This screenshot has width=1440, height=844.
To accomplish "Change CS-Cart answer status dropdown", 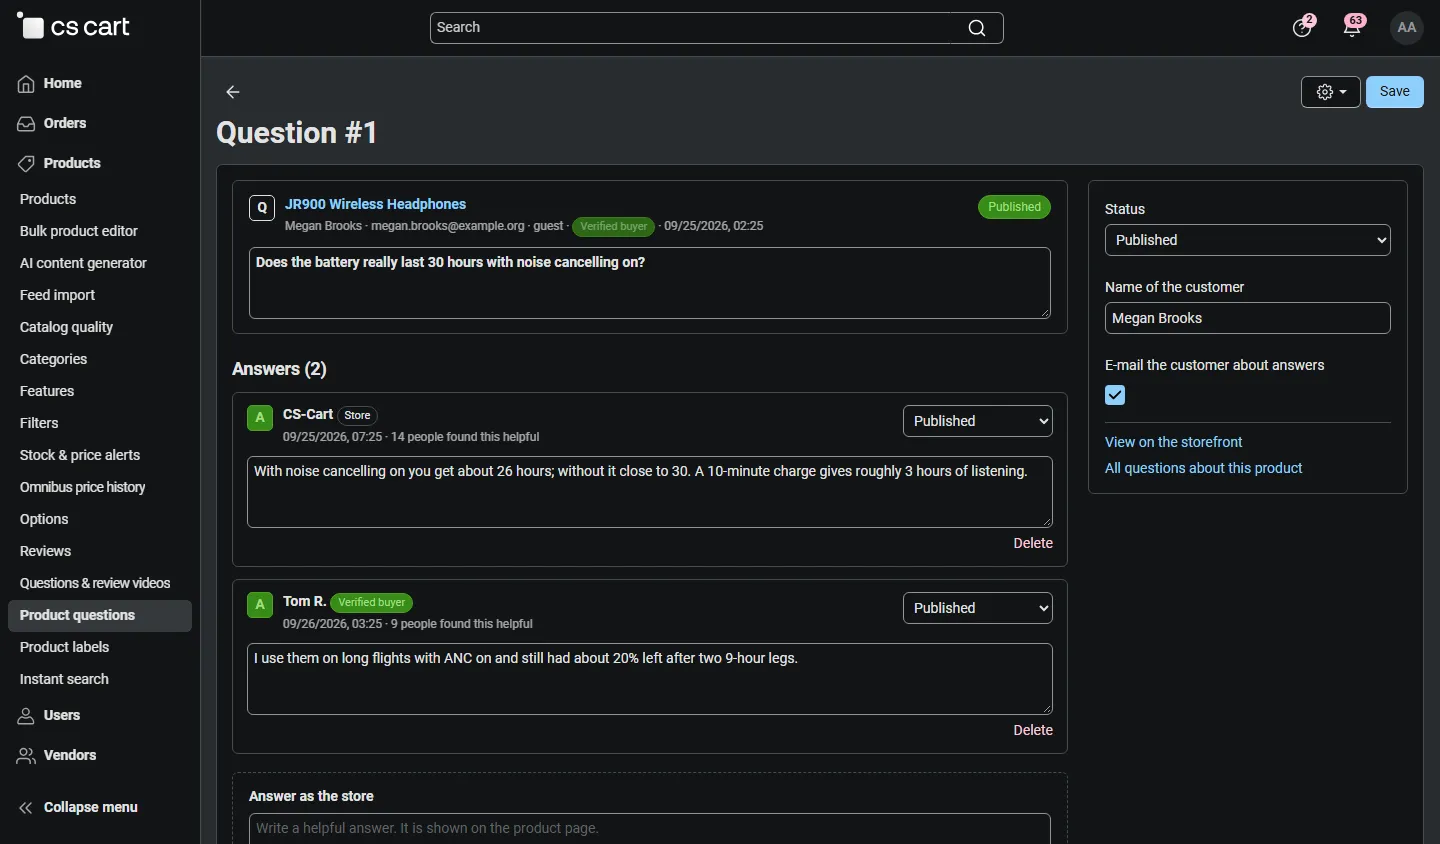I will click(x=978, y=421).
